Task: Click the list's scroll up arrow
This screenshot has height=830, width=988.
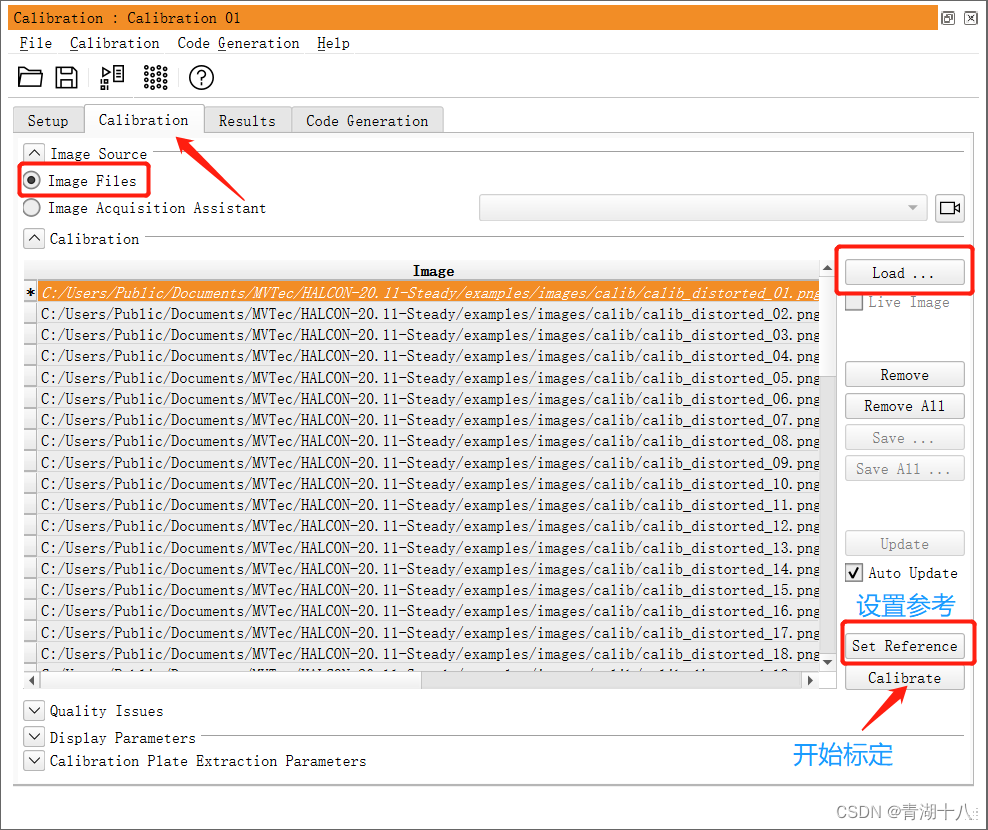Action: pyautogui.click(x=827, y=268)
